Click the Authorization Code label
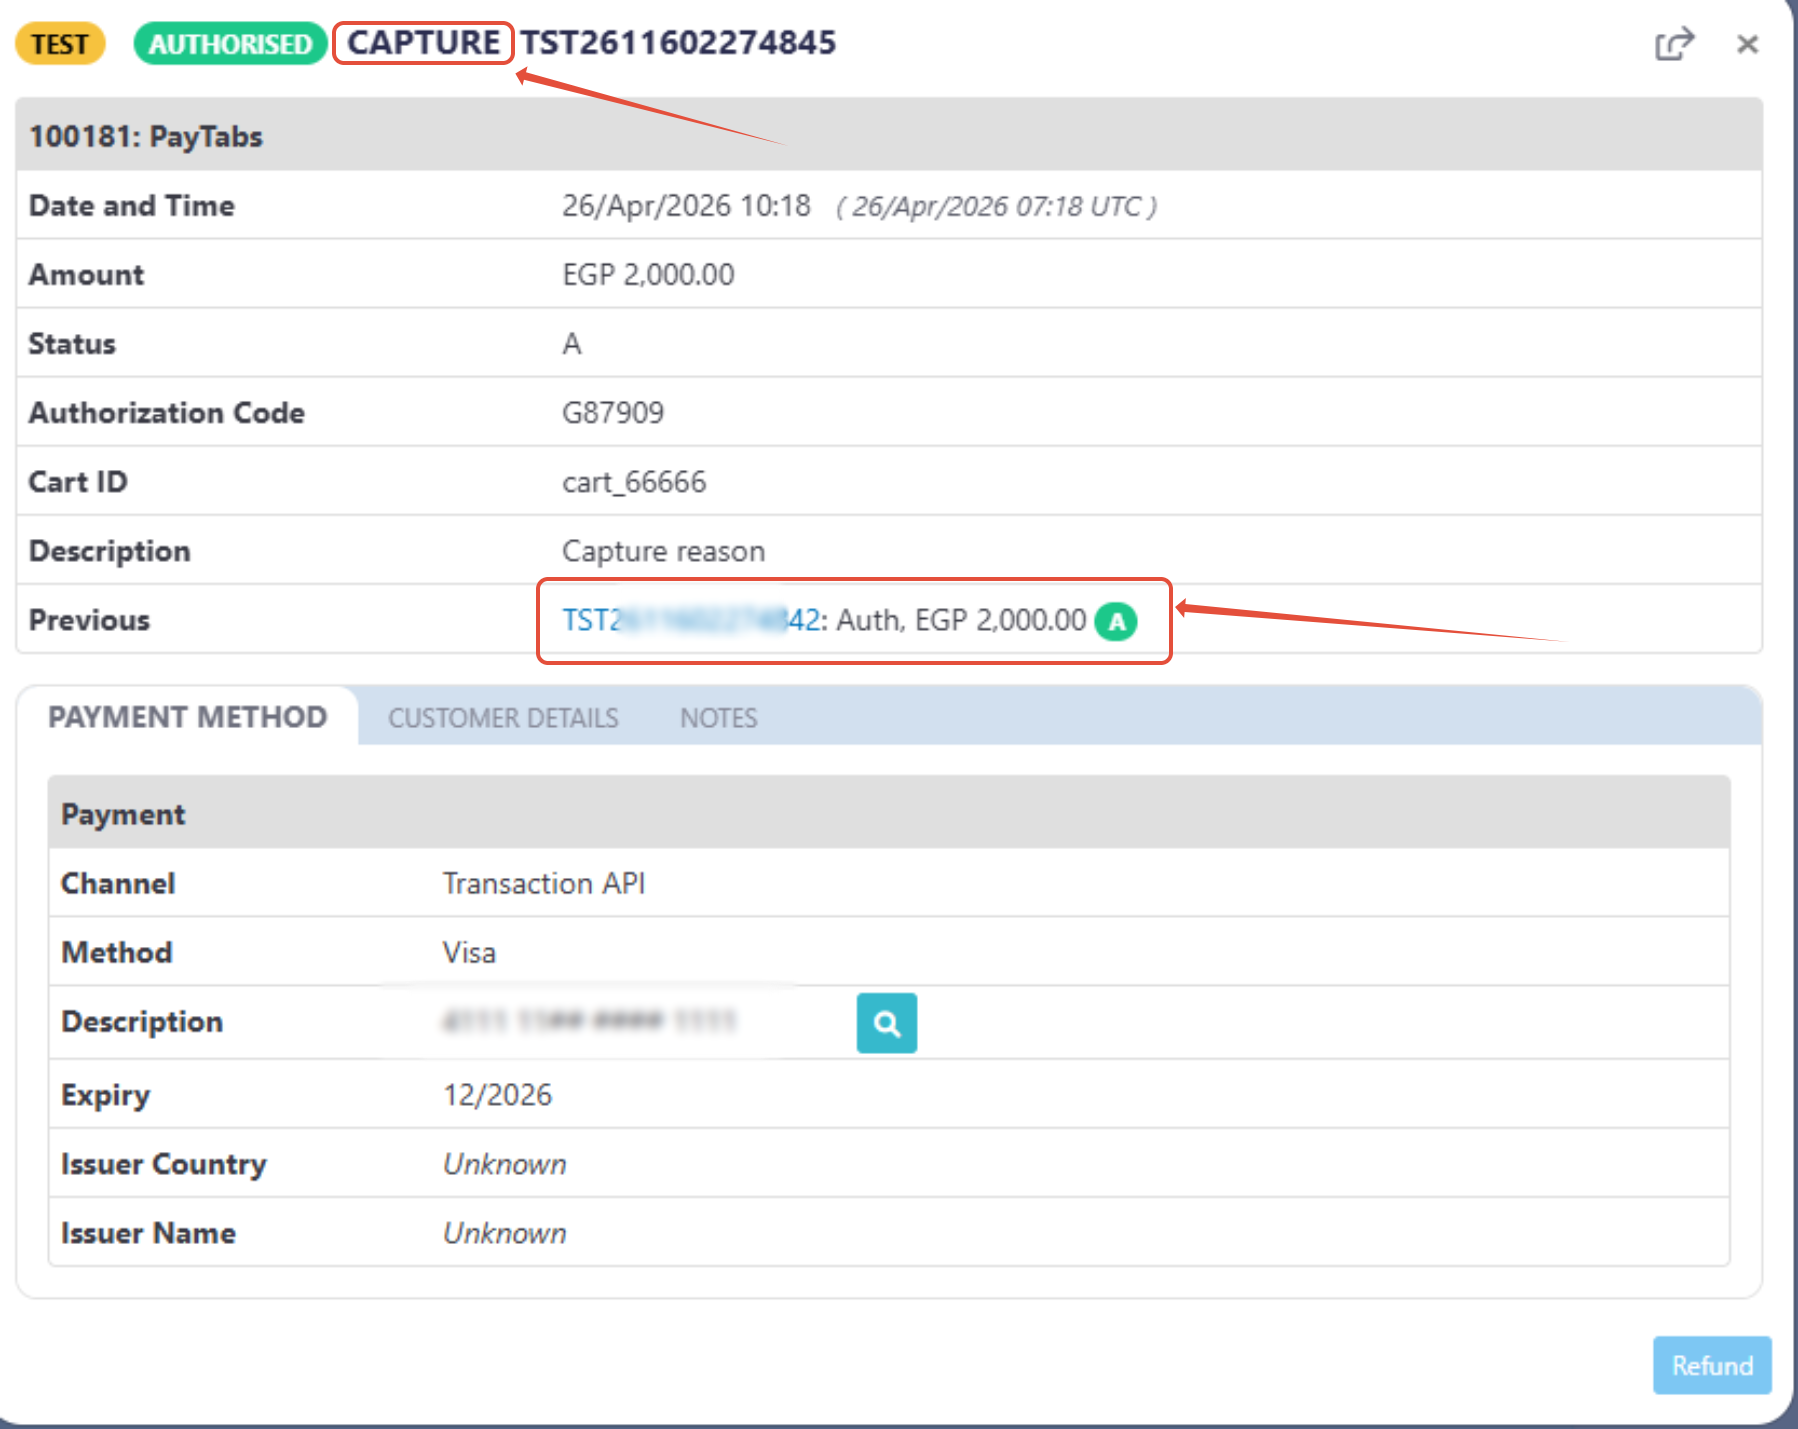The width and height of the screenshot is (1798, 1429). [166, 412]
